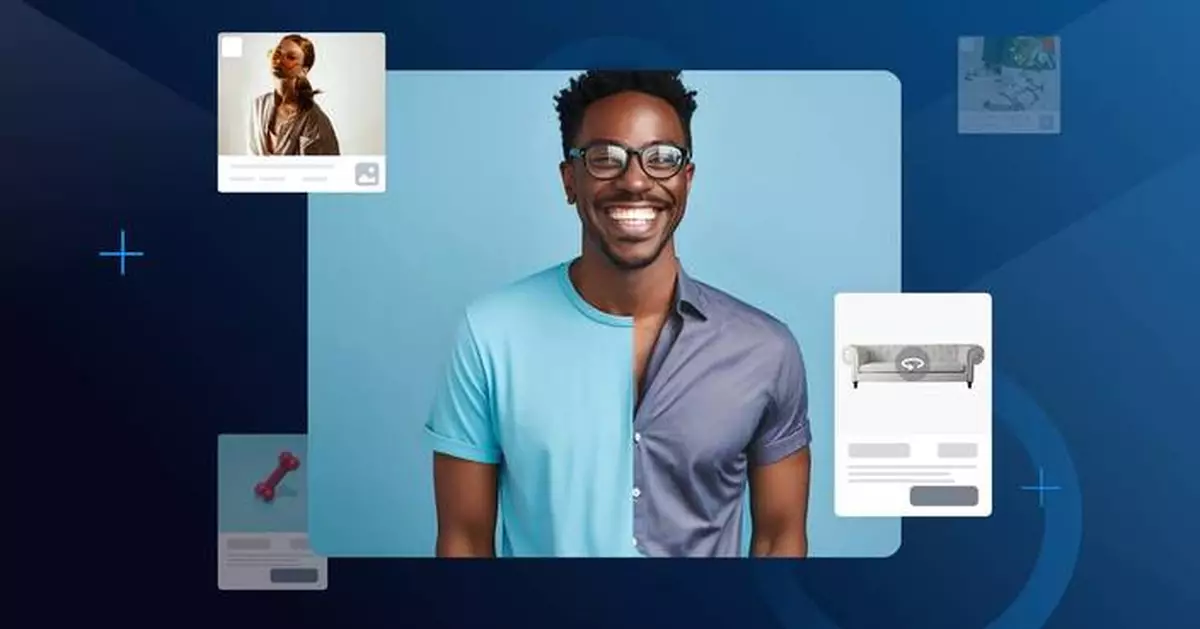Switch to the photo post card tab
The width and height of the screenshot is (1200, 629).
coord(300,110)
